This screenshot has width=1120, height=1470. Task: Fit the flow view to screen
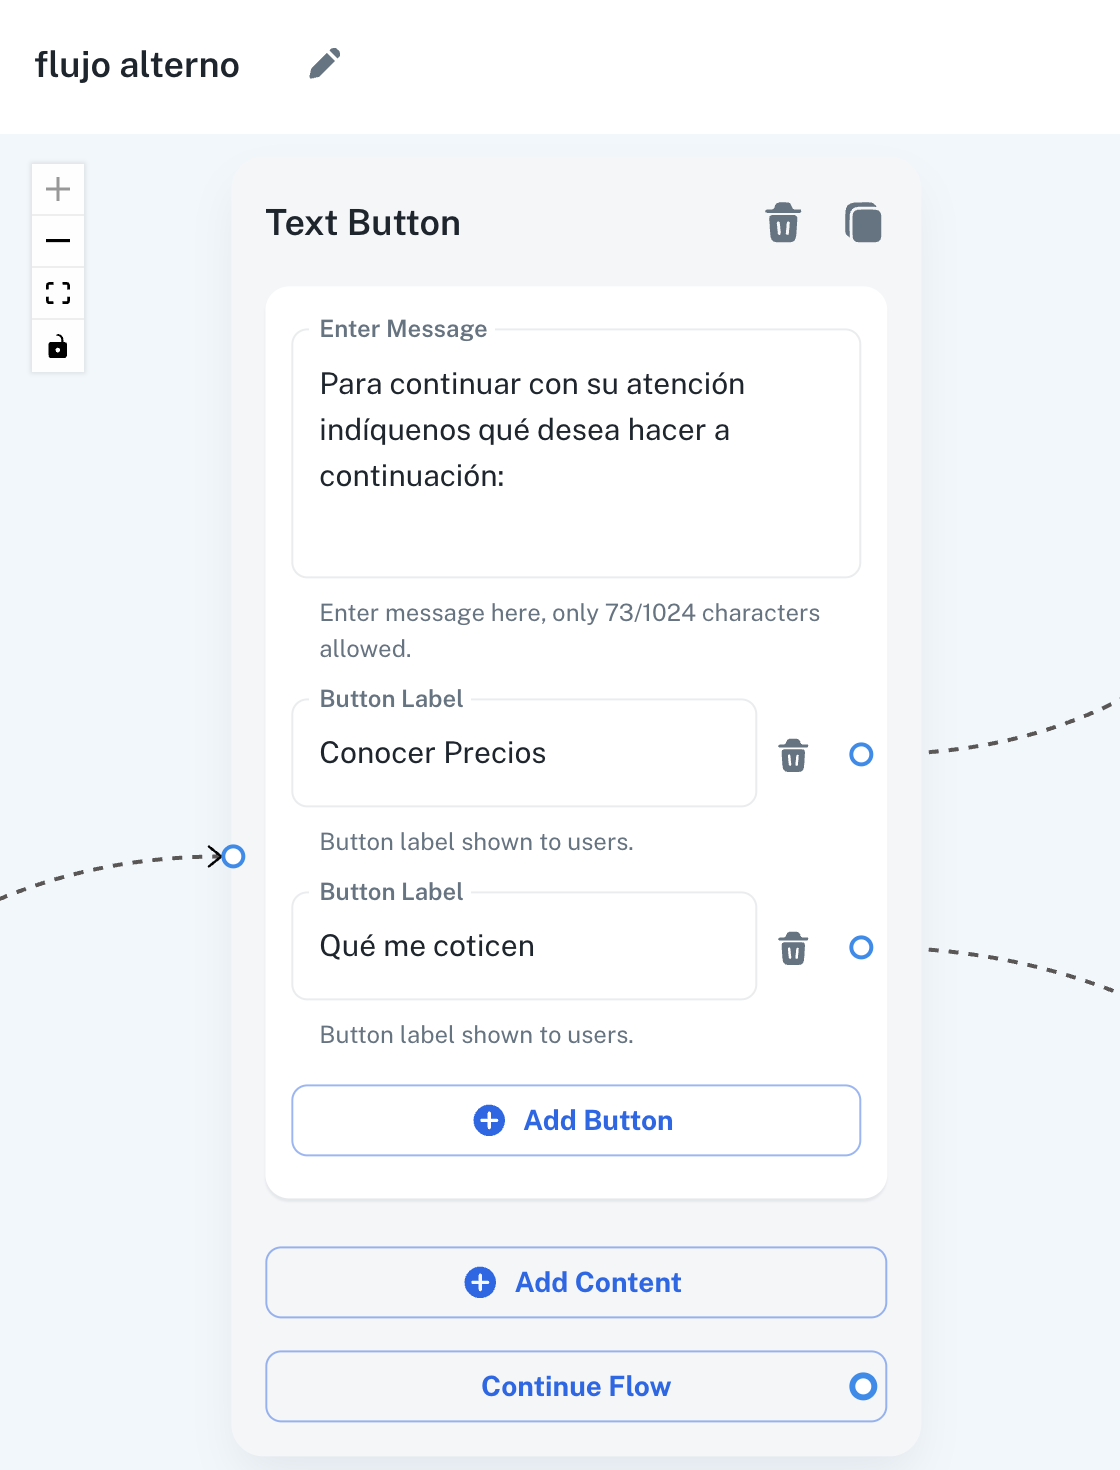pos(58,294)
